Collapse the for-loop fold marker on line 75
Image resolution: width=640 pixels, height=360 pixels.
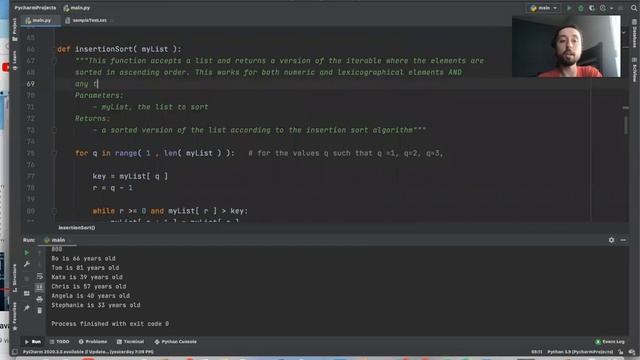54,153
